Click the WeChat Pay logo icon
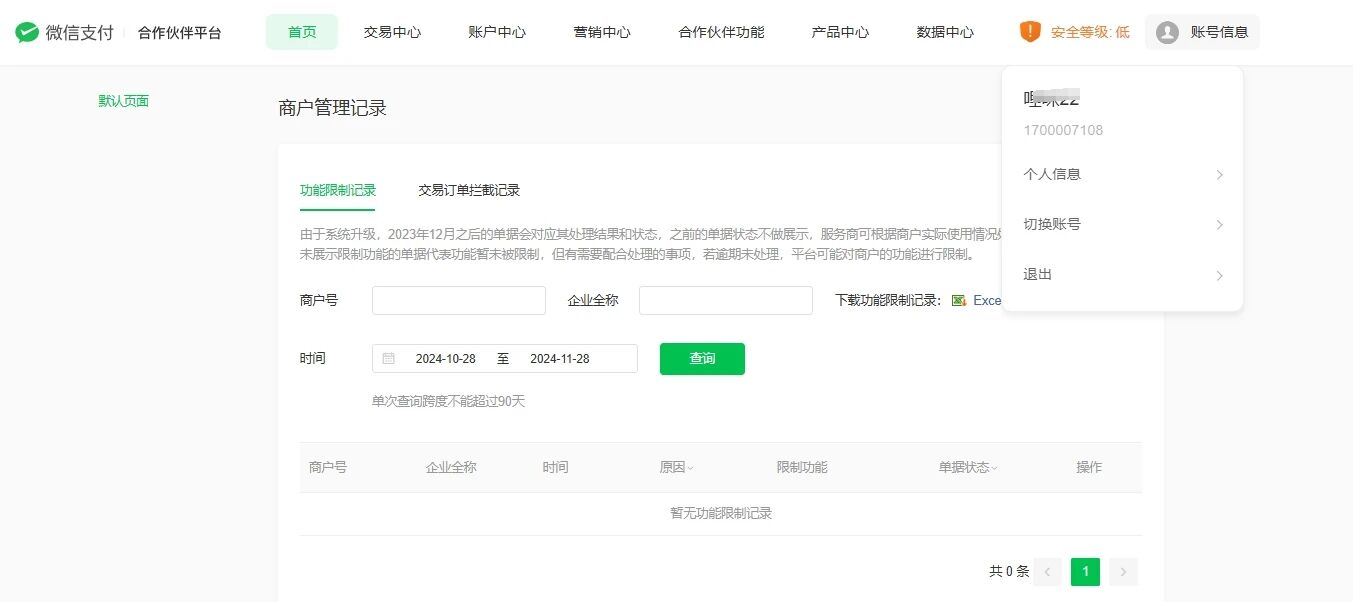Viewport: 1353px width, 602px height. pyautogui.click(x=27, y=32)
